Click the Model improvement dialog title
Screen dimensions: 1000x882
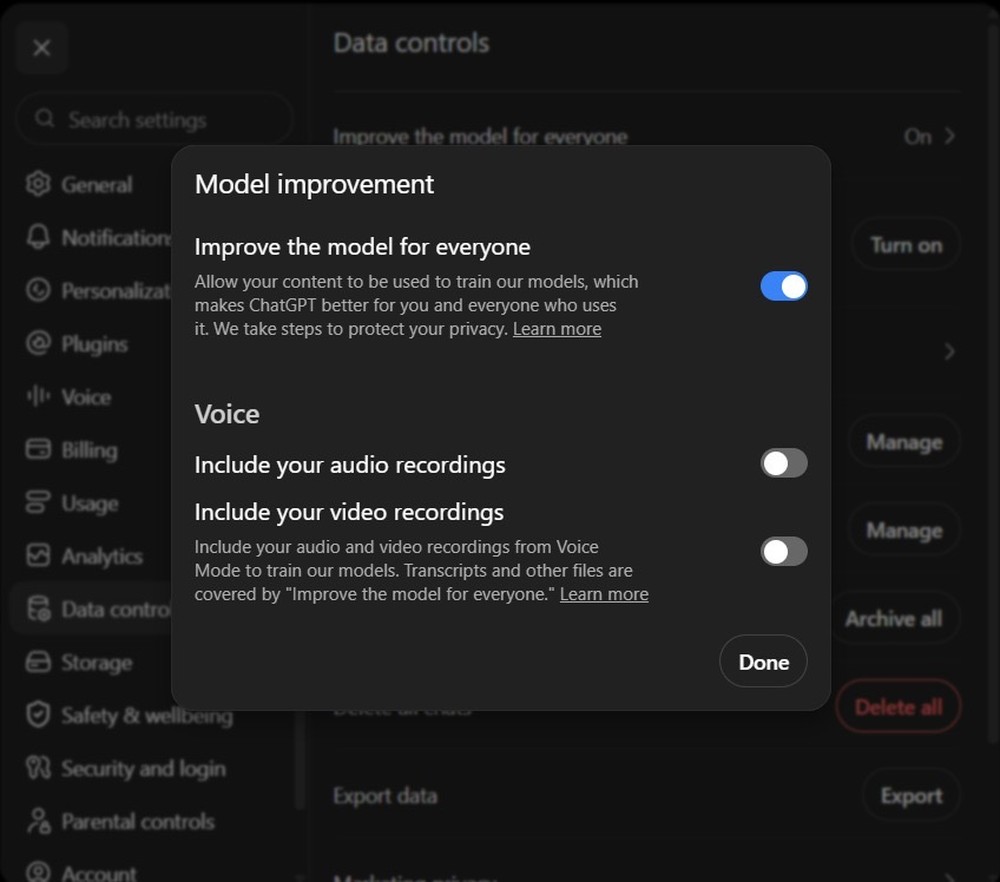(314, 184)
